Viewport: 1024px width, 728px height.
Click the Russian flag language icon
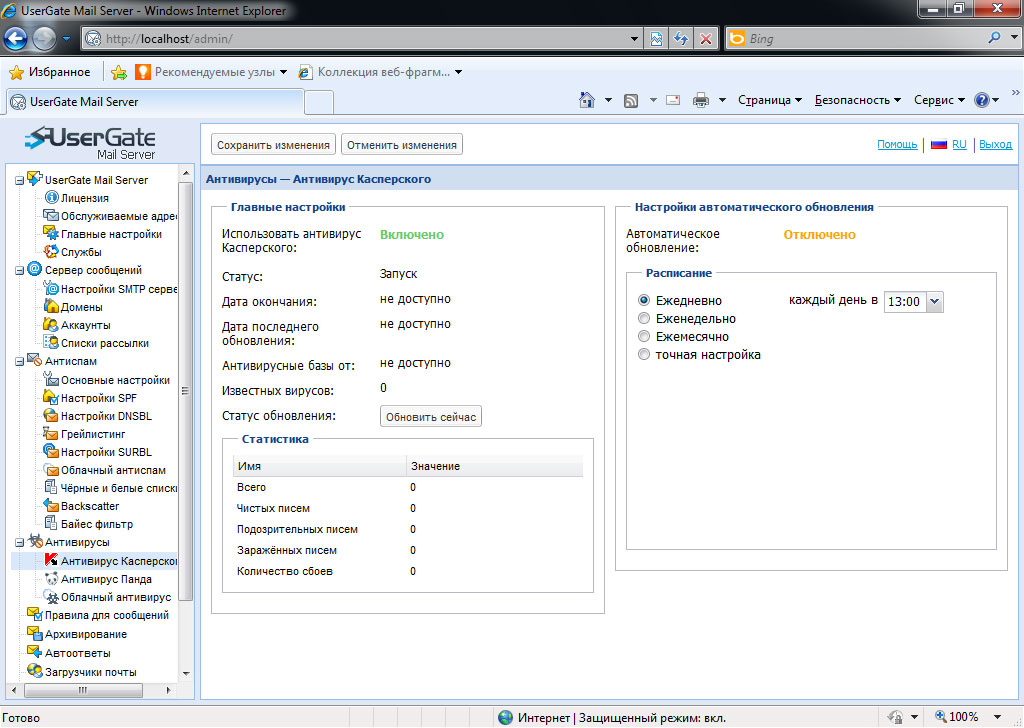tap(938, 145)
